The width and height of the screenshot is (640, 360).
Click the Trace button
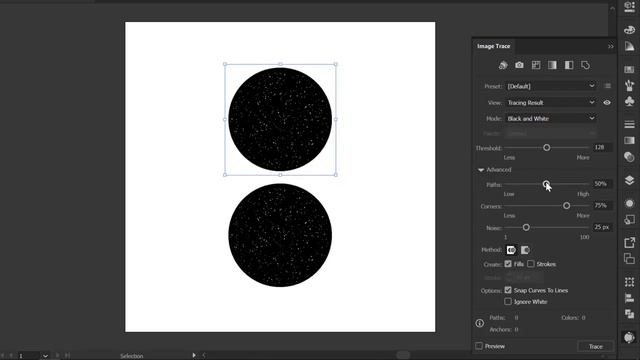[x=596, y=346]
